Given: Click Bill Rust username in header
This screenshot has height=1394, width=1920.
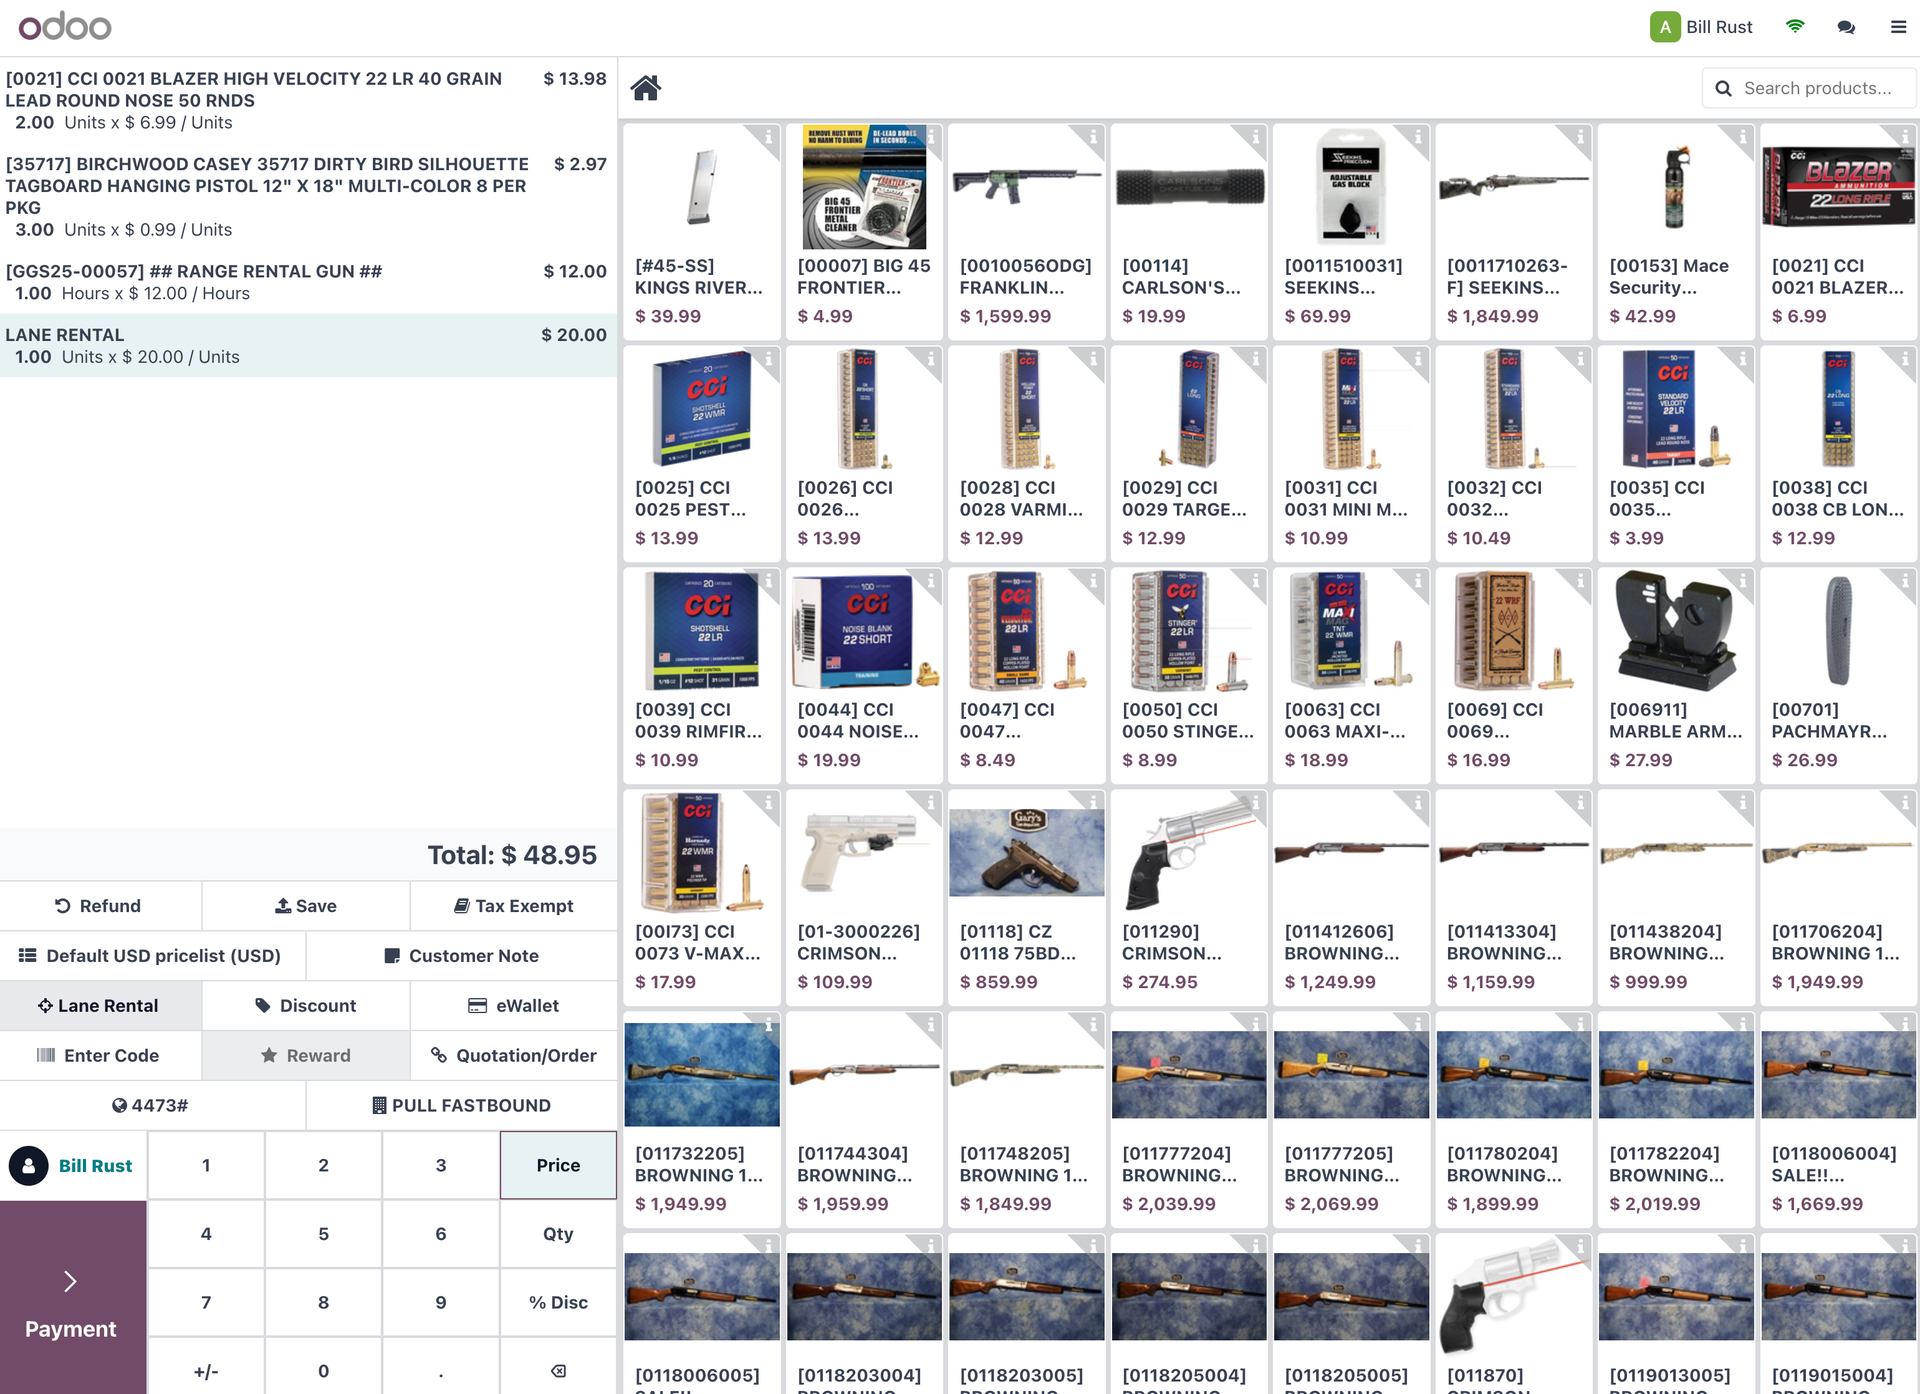Looking at the screenshot, I should 1719,27.
